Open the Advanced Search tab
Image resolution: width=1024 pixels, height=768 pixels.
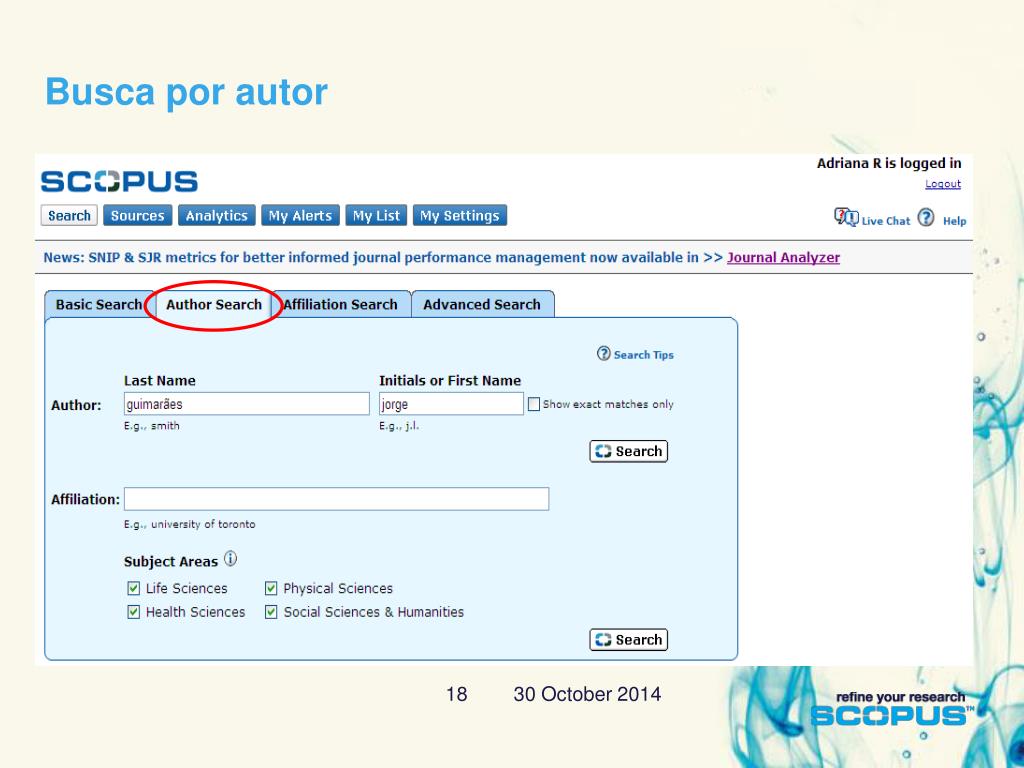click(x=483, y=304)
